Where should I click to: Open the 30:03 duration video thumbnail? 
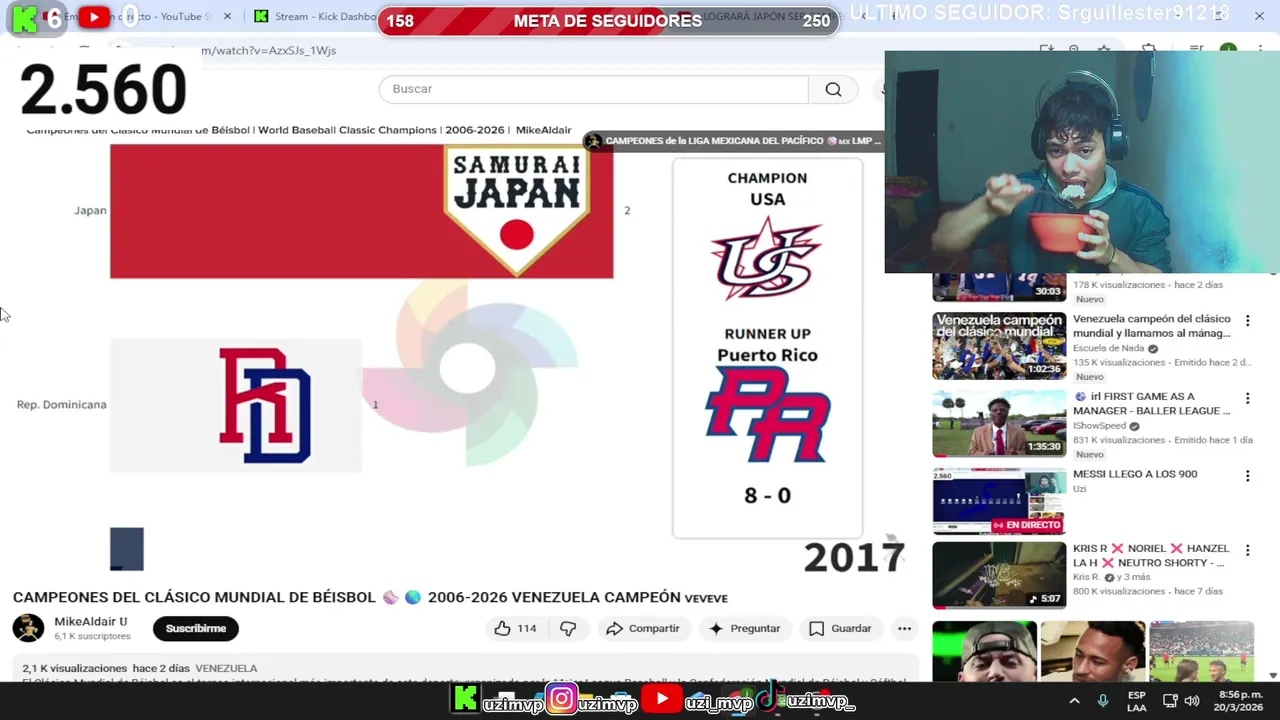[999, 287]
